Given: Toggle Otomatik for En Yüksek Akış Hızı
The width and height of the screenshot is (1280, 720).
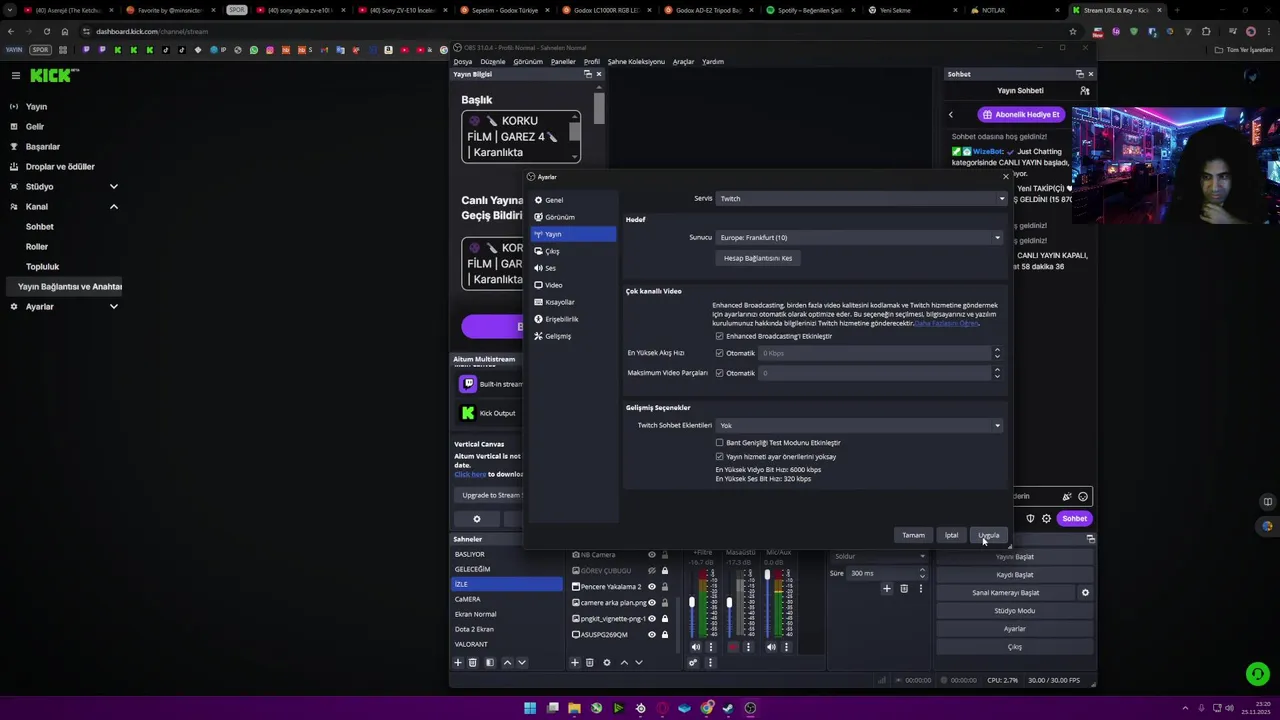Looking at the screenshot, I should 719,353.
